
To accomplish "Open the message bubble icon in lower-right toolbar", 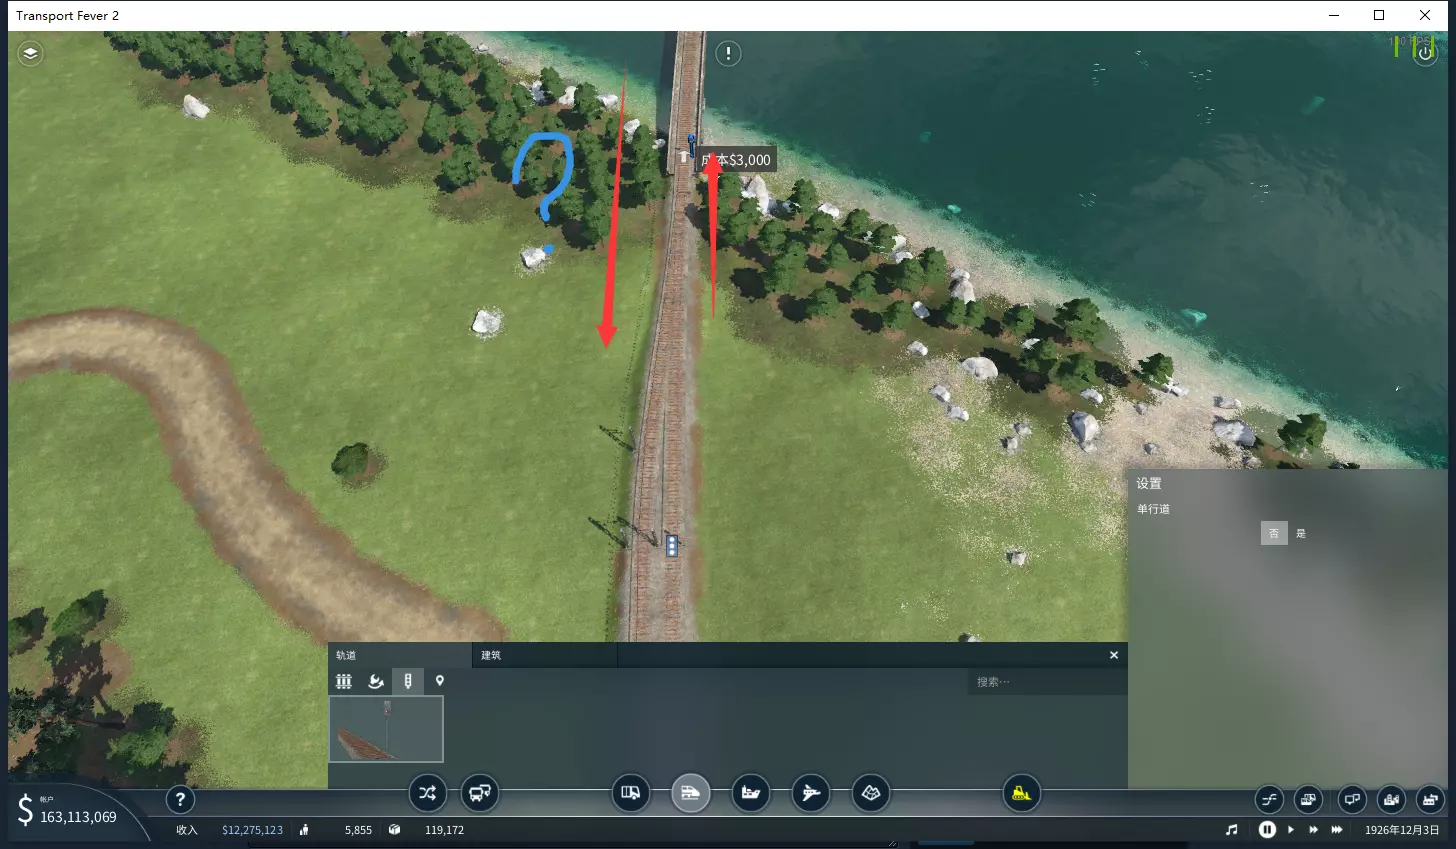I will pos(1352,799).
